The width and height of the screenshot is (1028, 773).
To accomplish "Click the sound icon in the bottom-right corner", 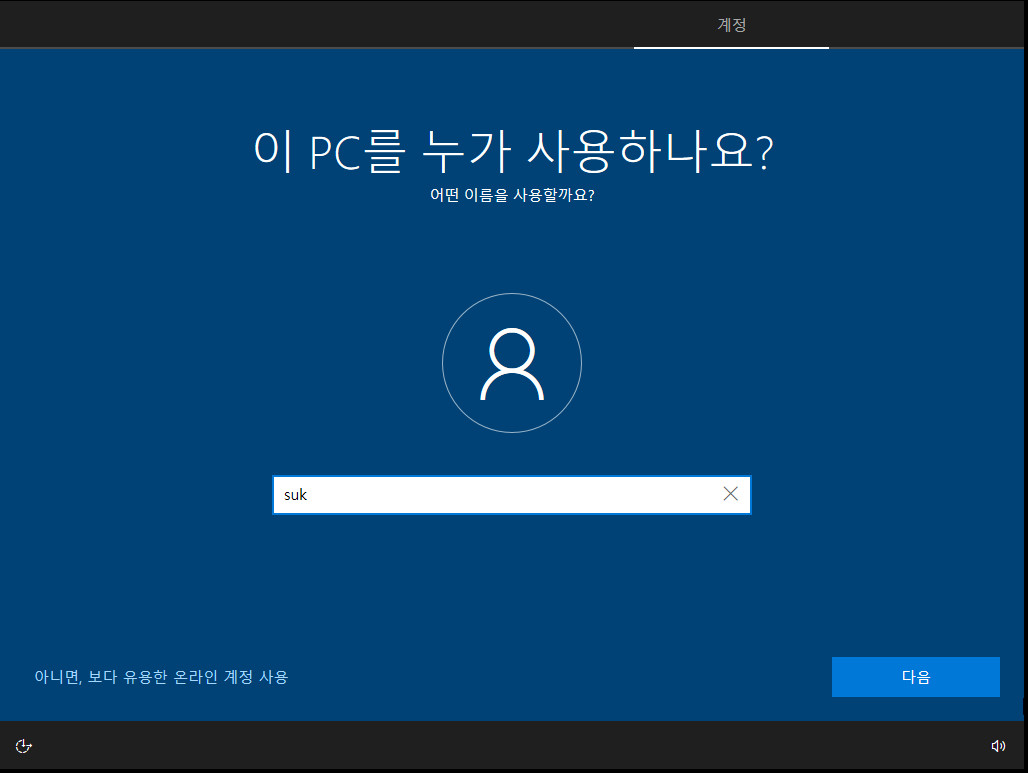I will (x=998, y=745).
